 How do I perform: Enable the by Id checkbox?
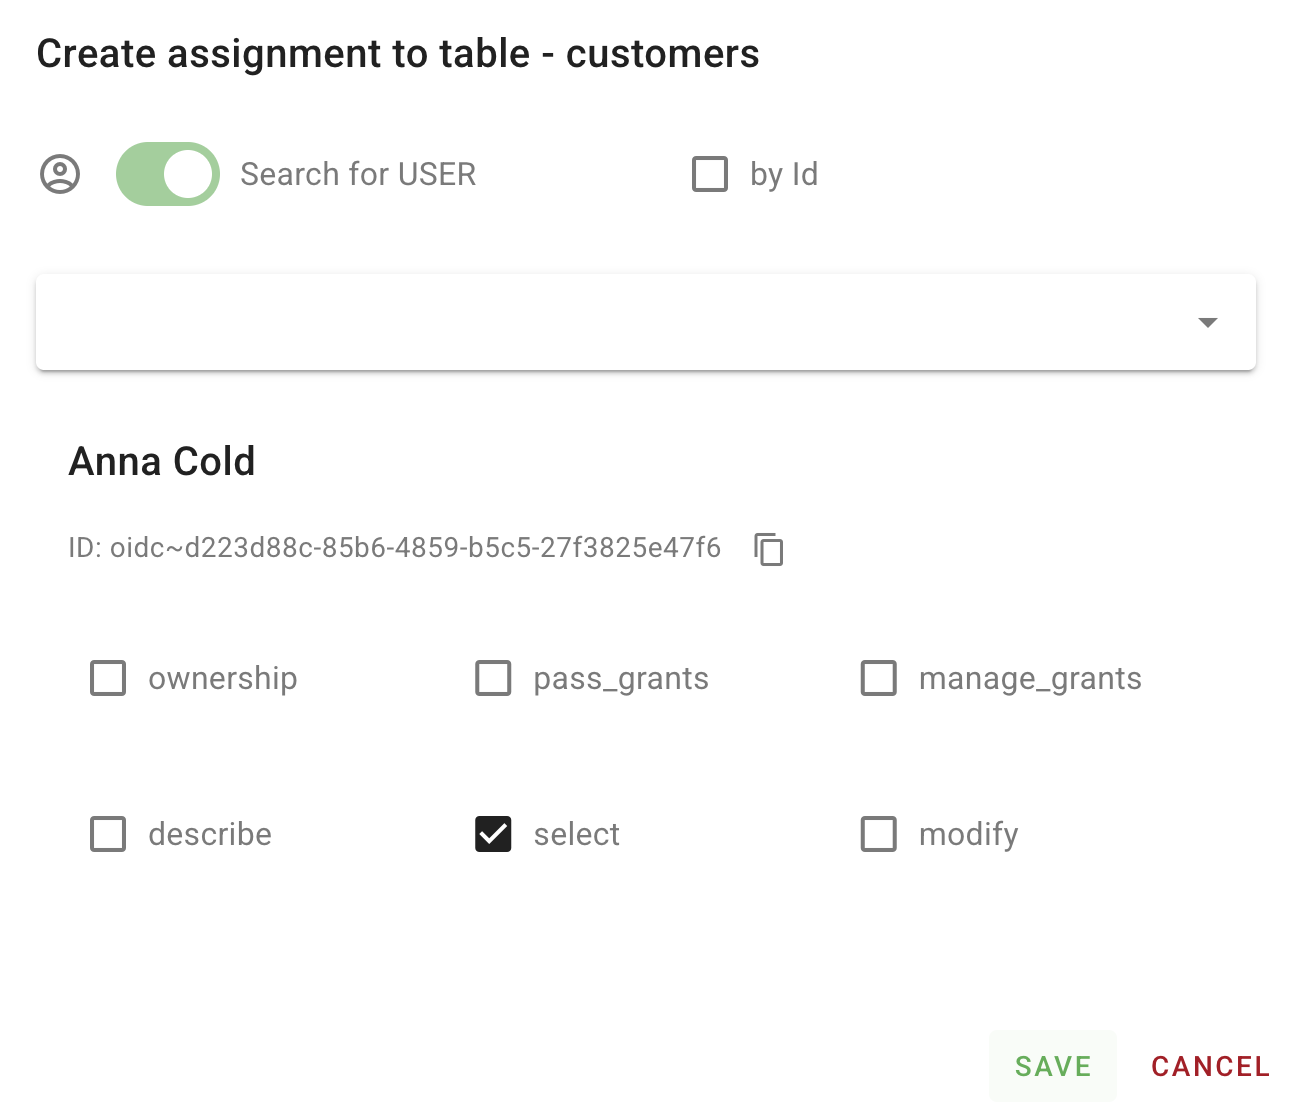[x=710, y=174]
